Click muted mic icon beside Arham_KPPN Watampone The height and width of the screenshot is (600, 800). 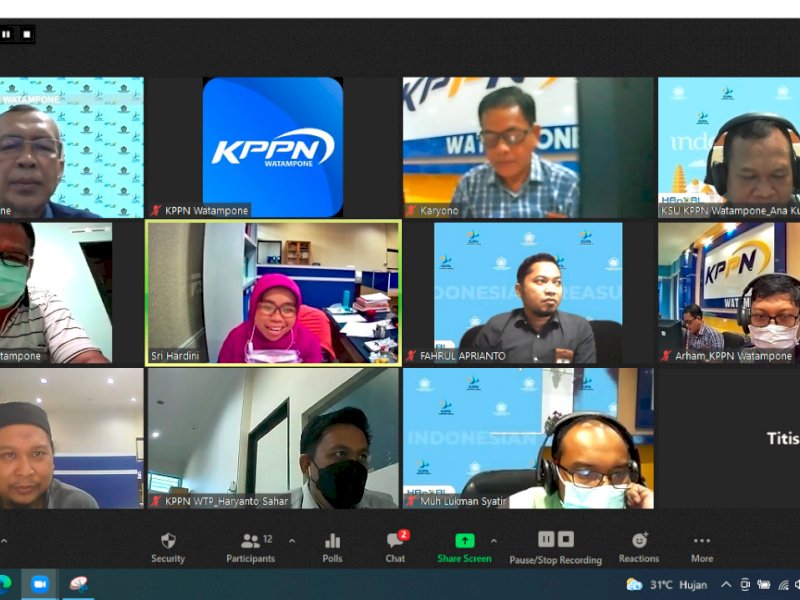pos(665,356)
